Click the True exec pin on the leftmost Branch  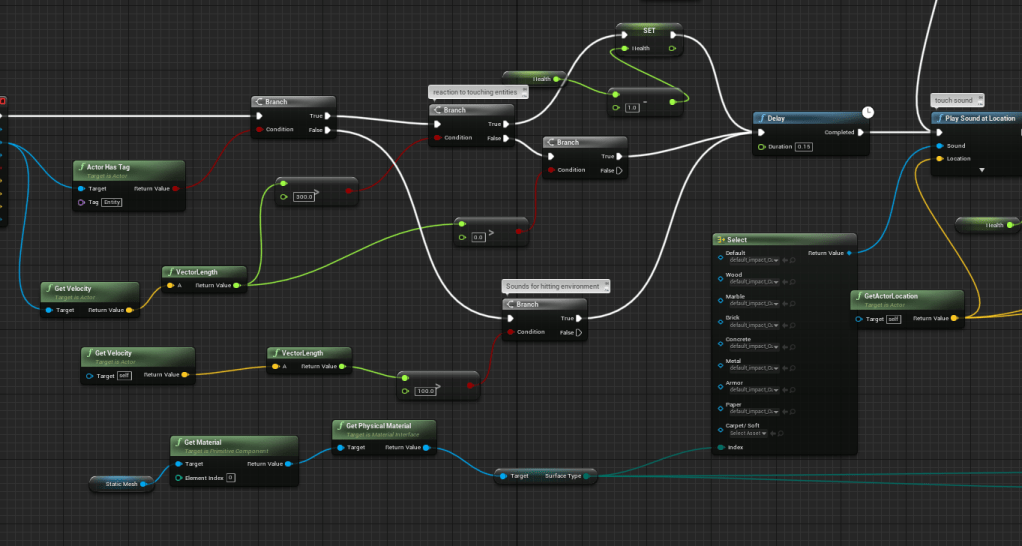[342, 116]
